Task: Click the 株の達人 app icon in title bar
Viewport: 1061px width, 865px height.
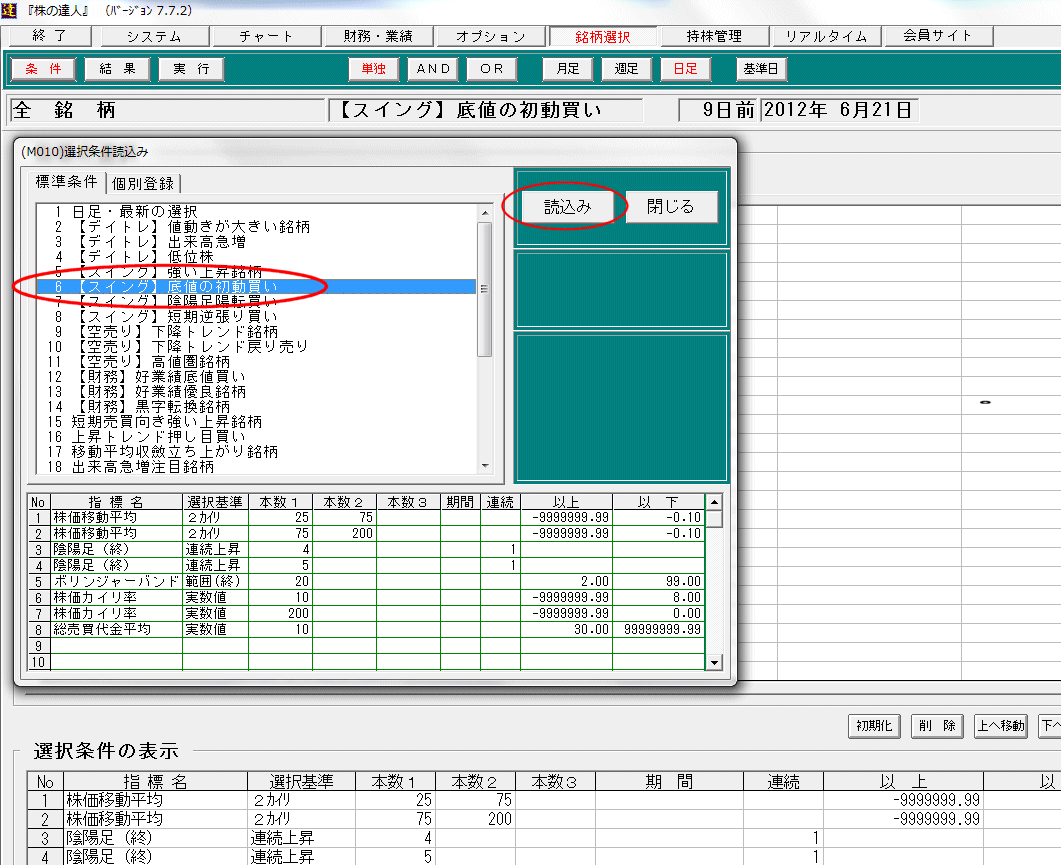Action: [9, 10]
